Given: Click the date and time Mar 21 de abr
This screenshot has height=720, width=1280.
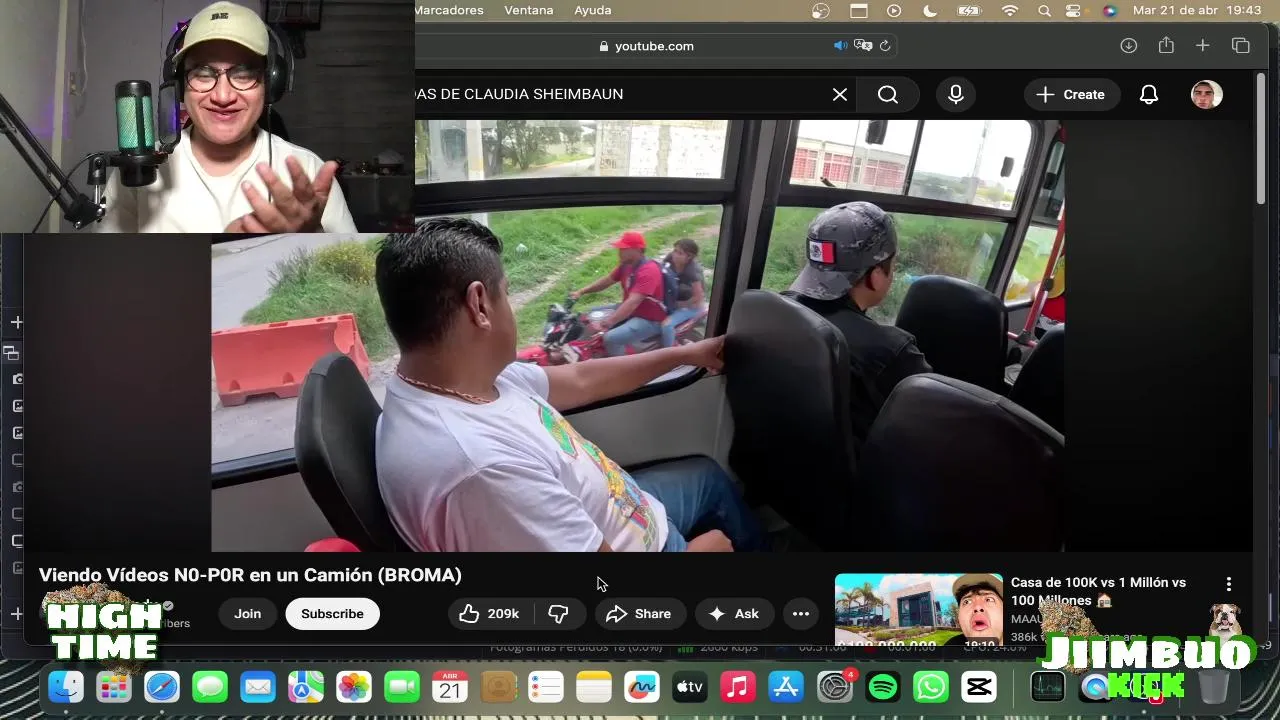Looking at the screenshot, I should [1197, 10].
